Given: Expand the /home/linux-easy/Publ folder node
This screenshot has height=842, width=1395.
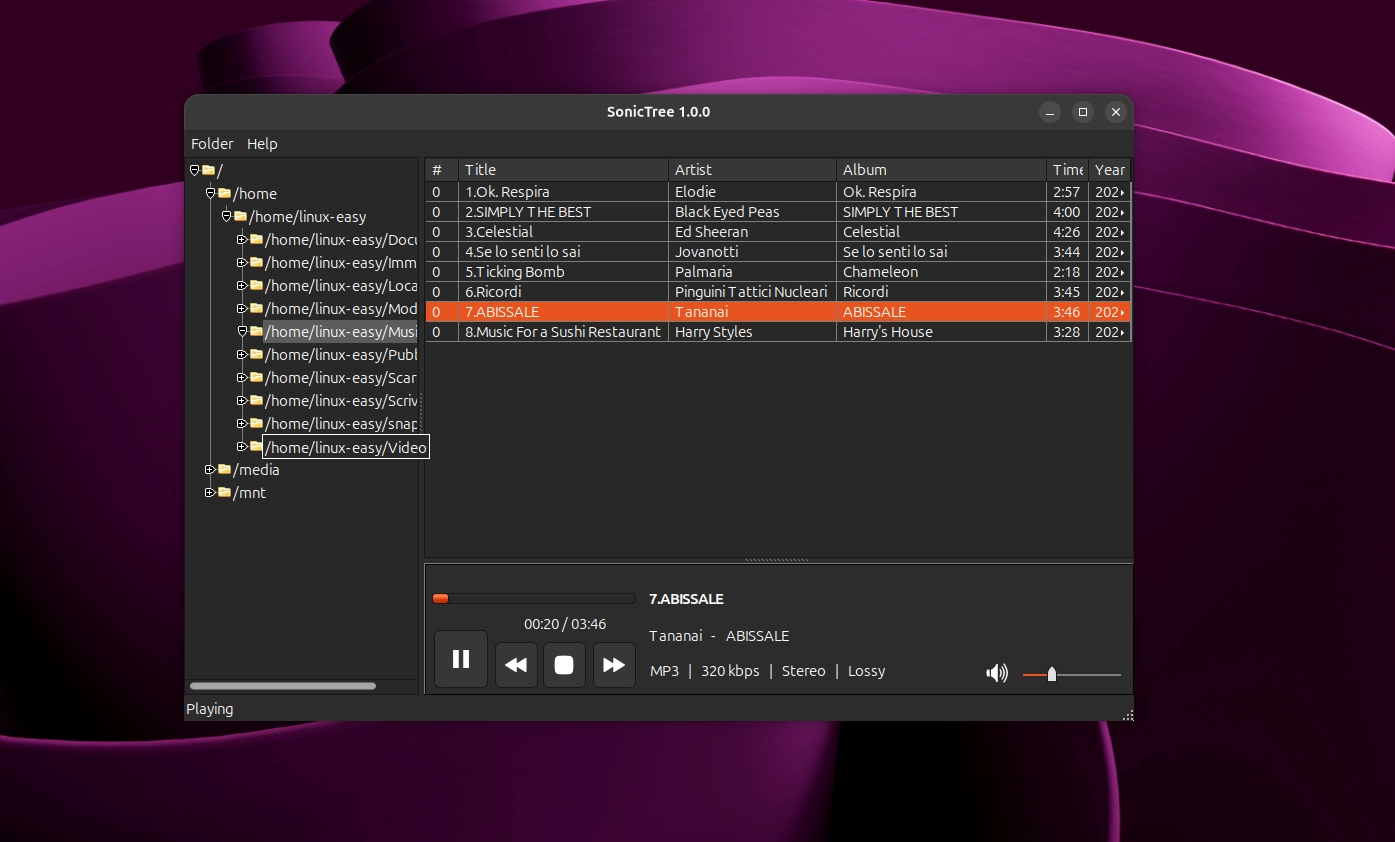Looking at the screenshot, I should click(242, 354).
